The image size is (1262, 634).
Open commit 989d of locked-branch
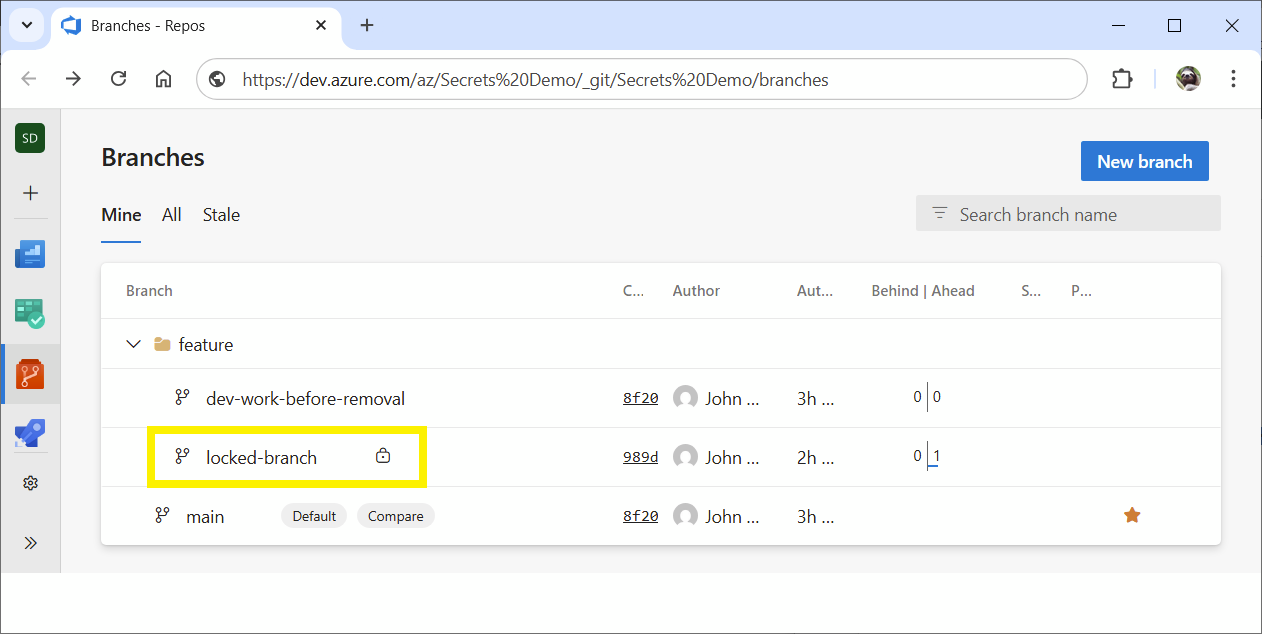pyautogui.click(x=640, y=457)
